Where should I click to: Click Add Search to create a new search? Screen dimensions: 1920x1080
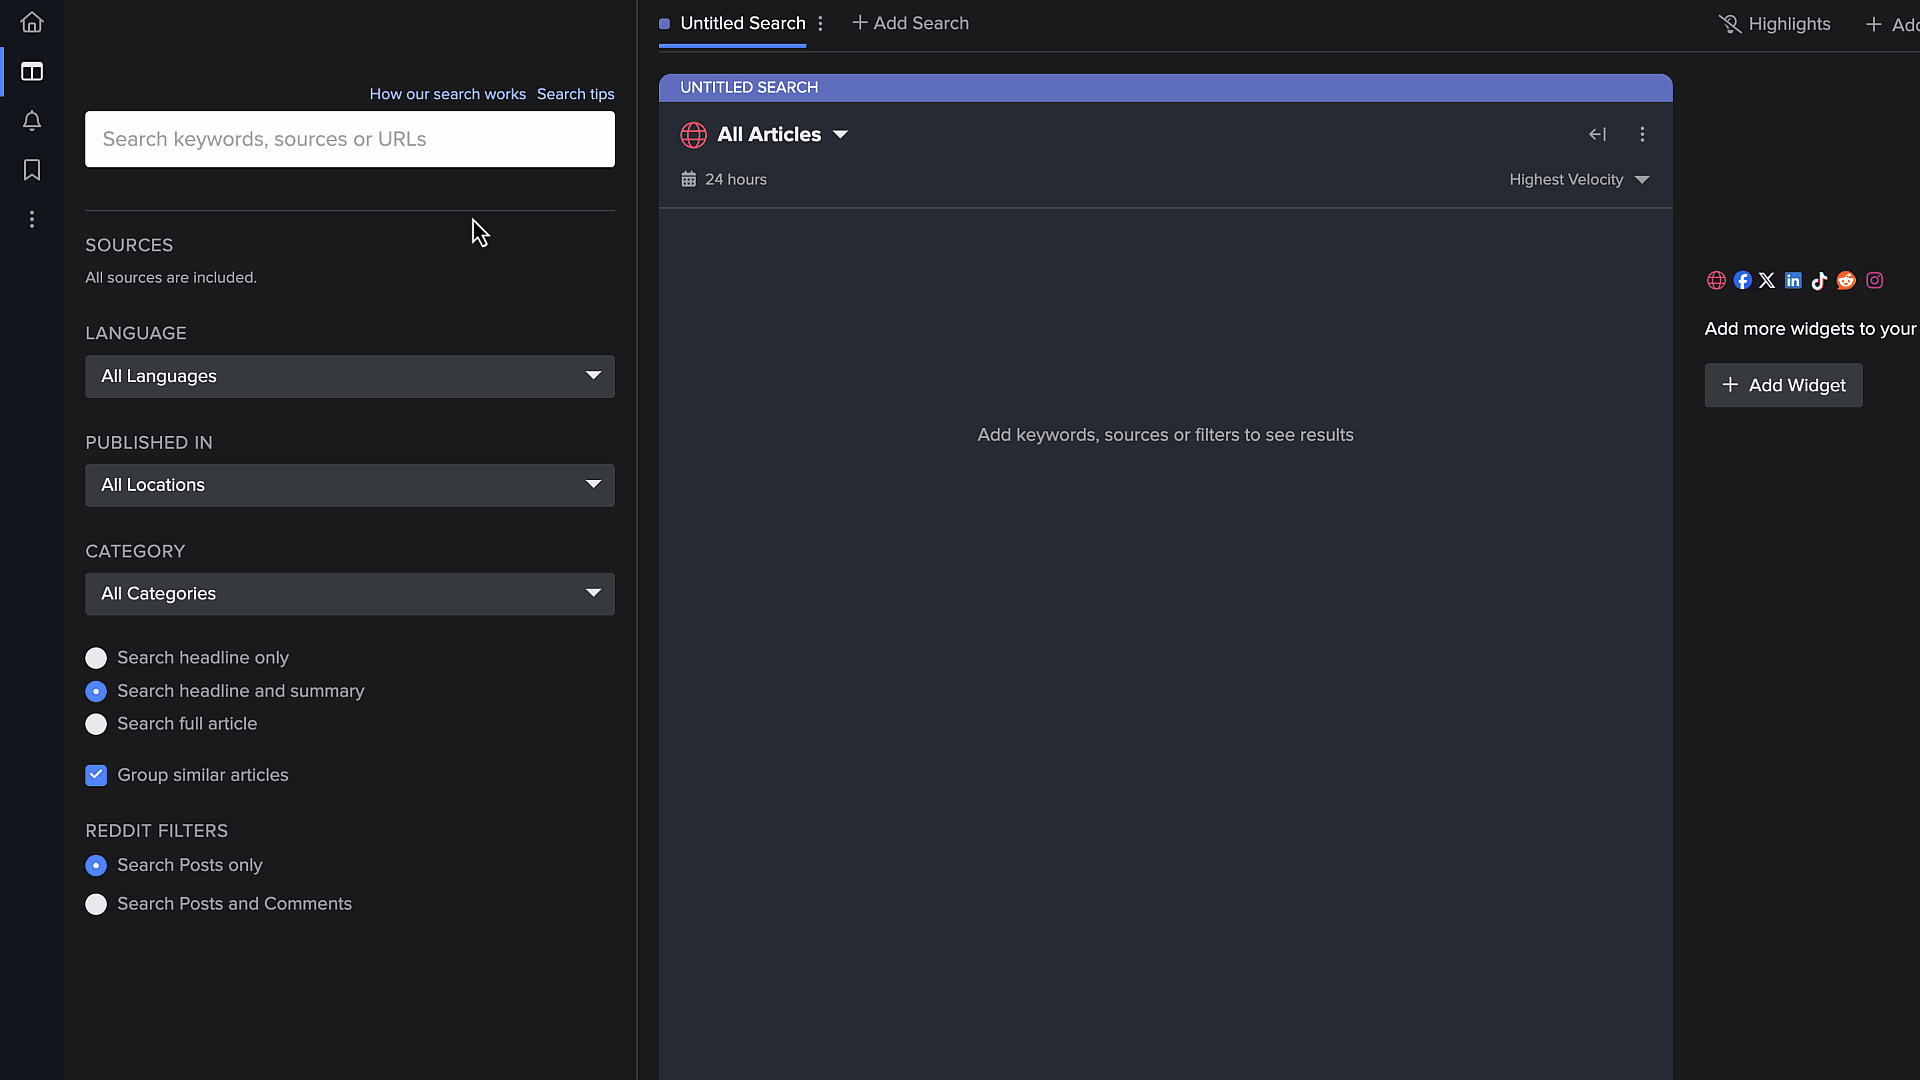click(x=909, y=23)
